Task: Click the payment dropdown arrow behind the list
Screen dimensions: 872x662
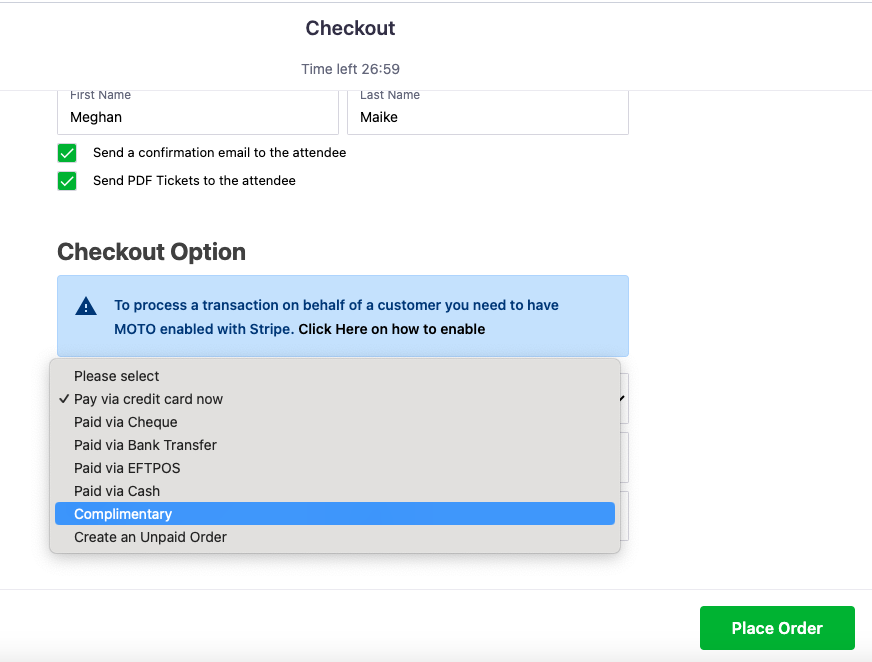Action: point(623,398)
